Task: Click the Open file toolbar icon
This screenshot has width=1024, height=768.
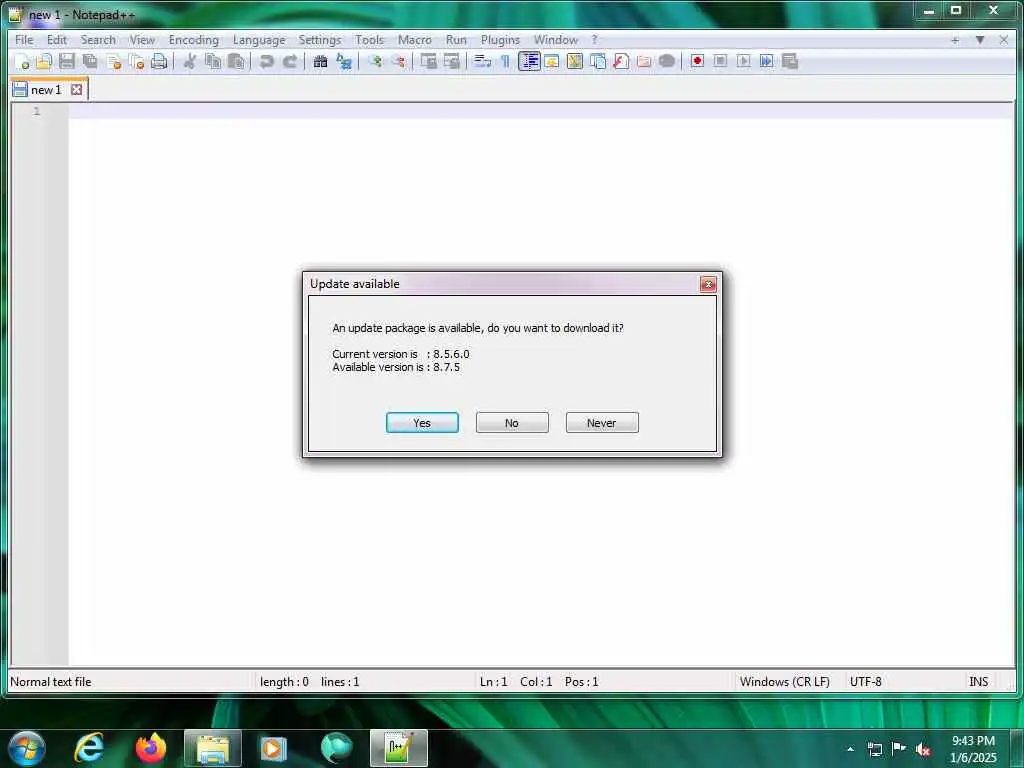Action: coord(44,61)
